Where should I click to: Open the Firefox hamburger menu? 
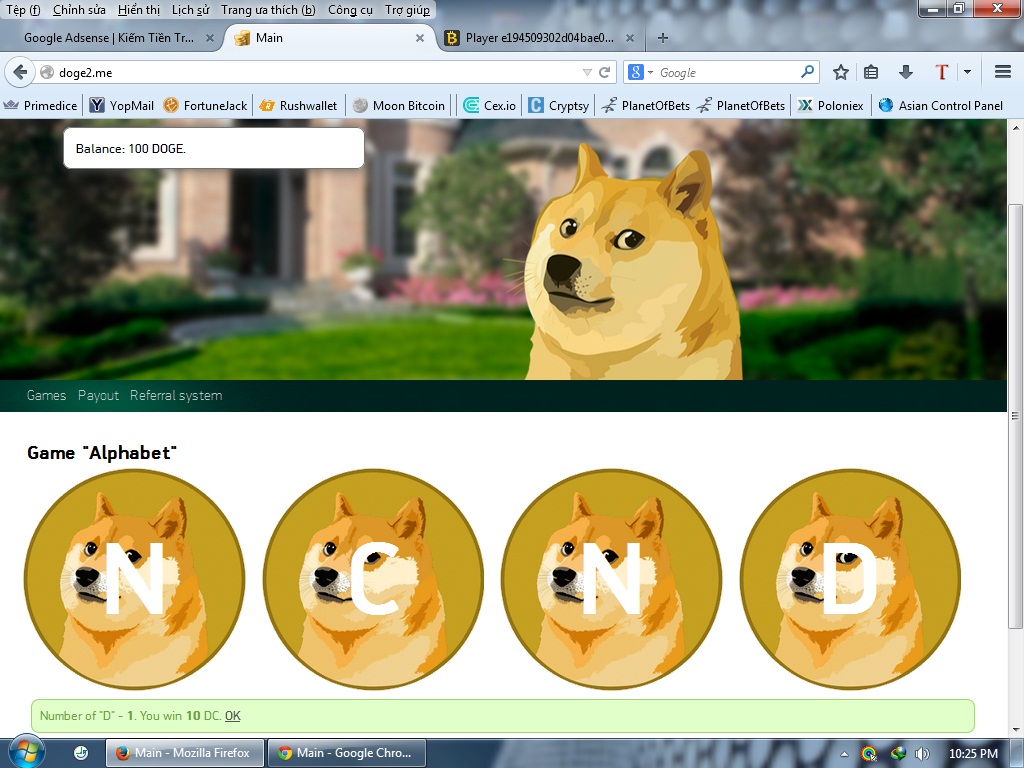point(1002,72)
